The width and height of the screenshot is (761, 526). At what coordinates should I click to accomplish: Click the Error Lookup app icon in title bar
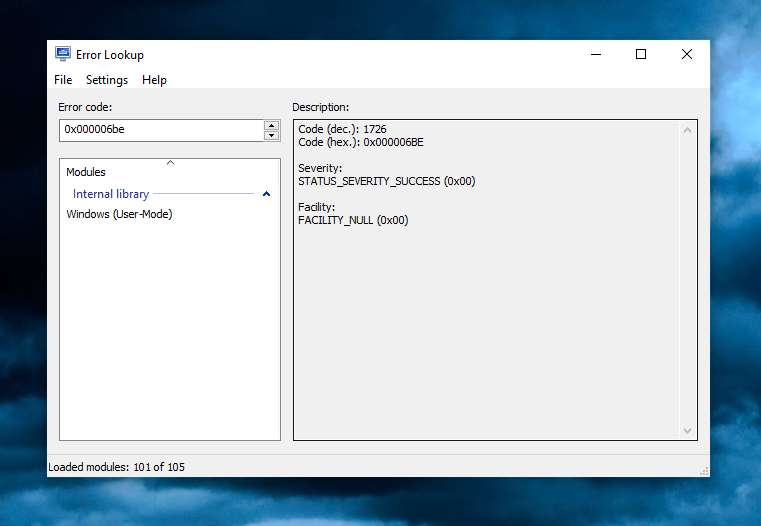(x=63, y=54)
